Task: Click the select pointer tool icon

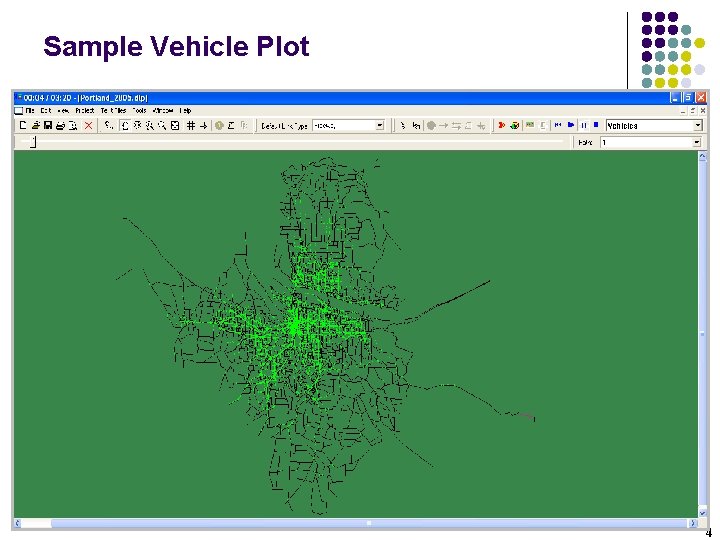Action: tap(403, 125)
